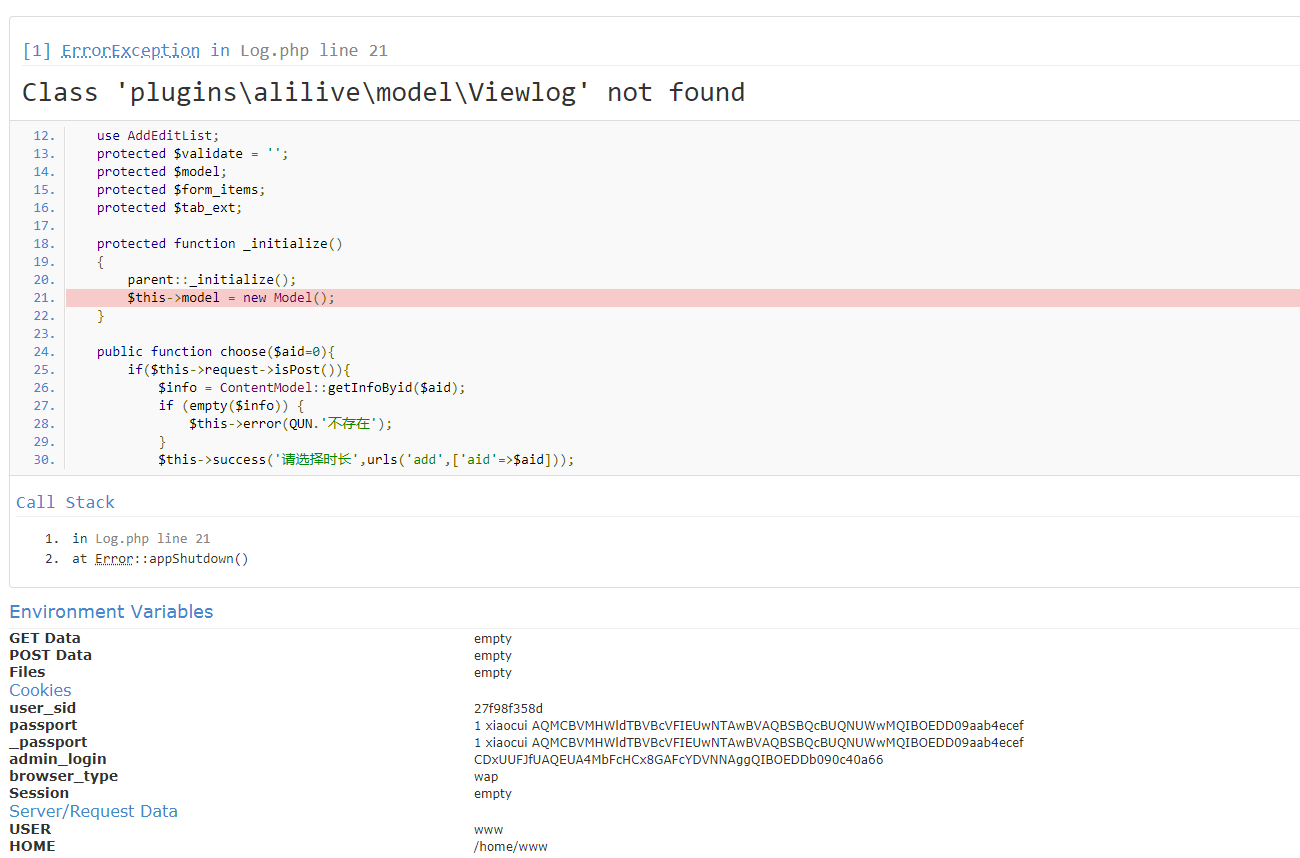Click the Call Stack heading
The width and height of the screenshot is (1300, 858).
pos(65,502)
